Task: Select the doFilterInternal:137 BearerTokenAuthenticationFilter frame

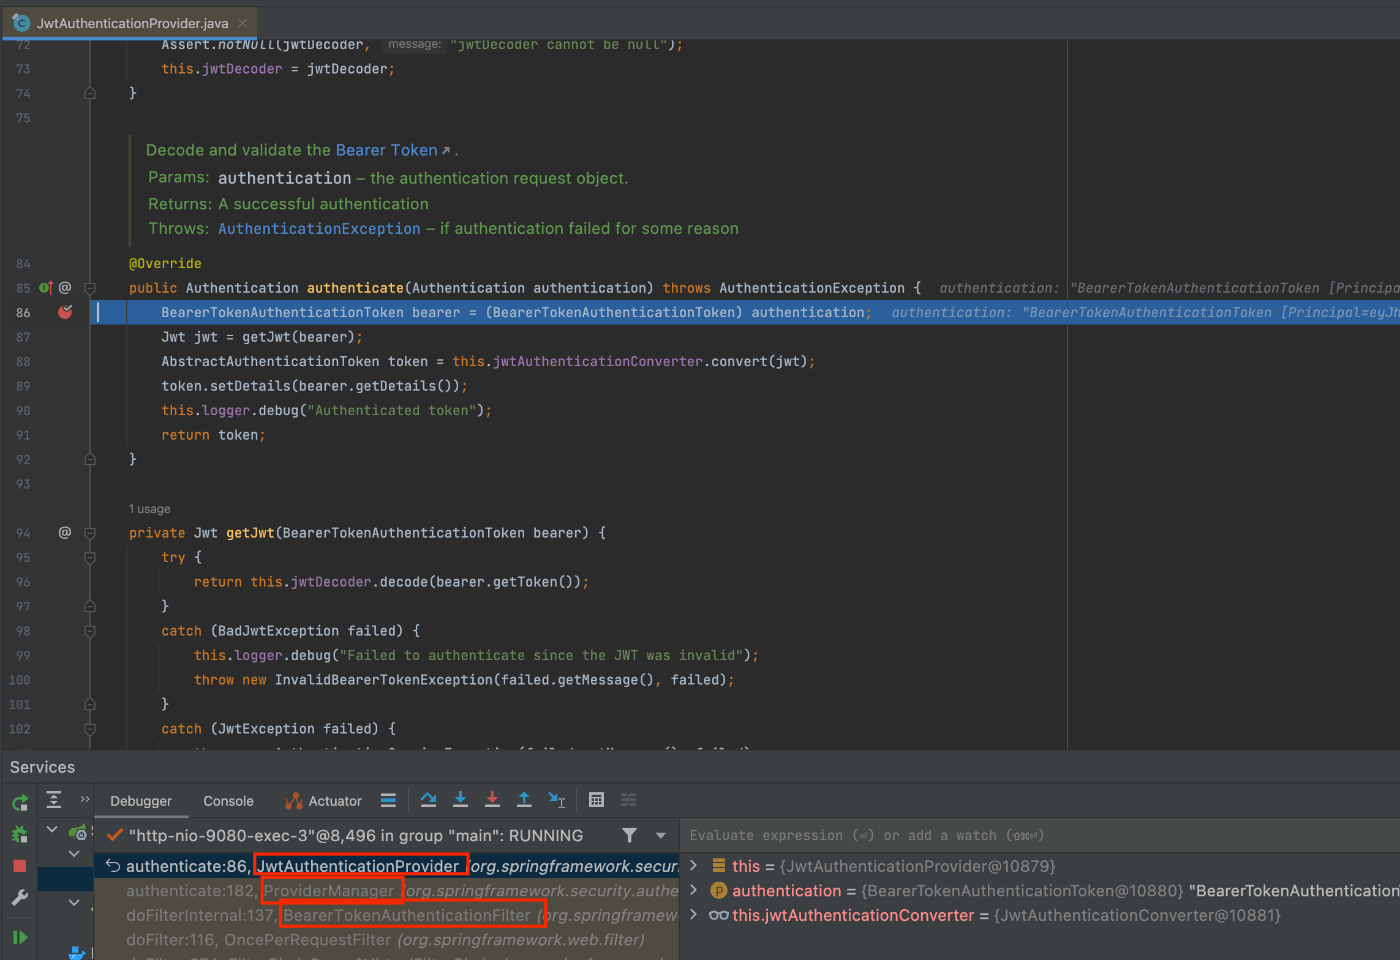Action: pyautogui.click(x=387, y=915)
